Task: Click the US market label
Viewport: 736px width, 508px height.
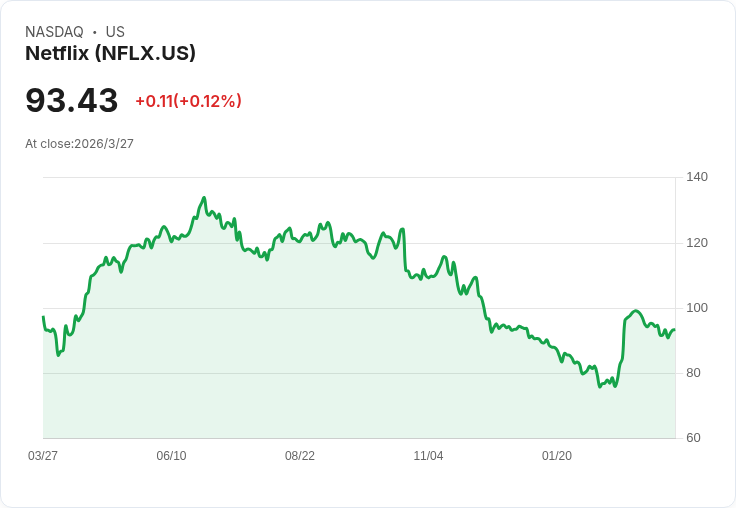Action: point(115,32)
